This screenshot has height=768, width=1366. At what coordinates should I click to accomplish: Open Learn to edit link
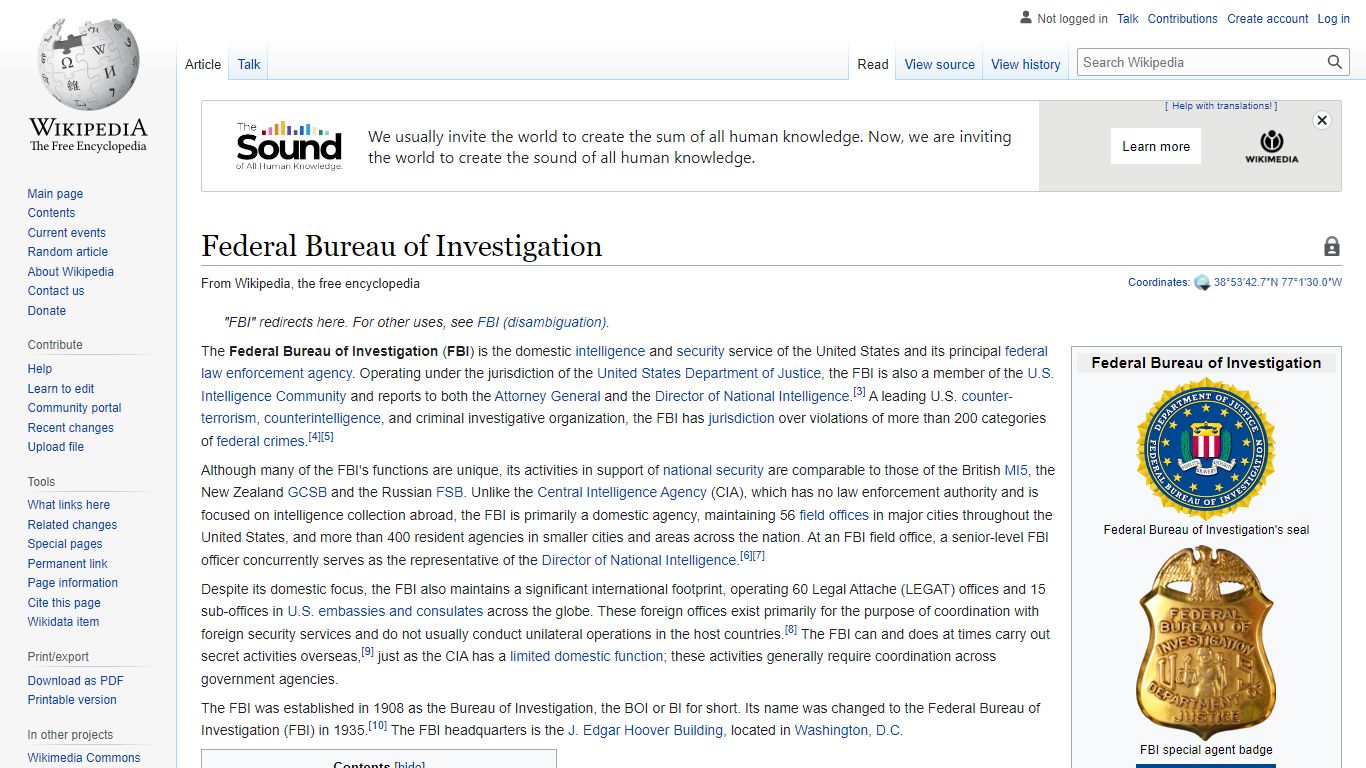click(61, 389)
